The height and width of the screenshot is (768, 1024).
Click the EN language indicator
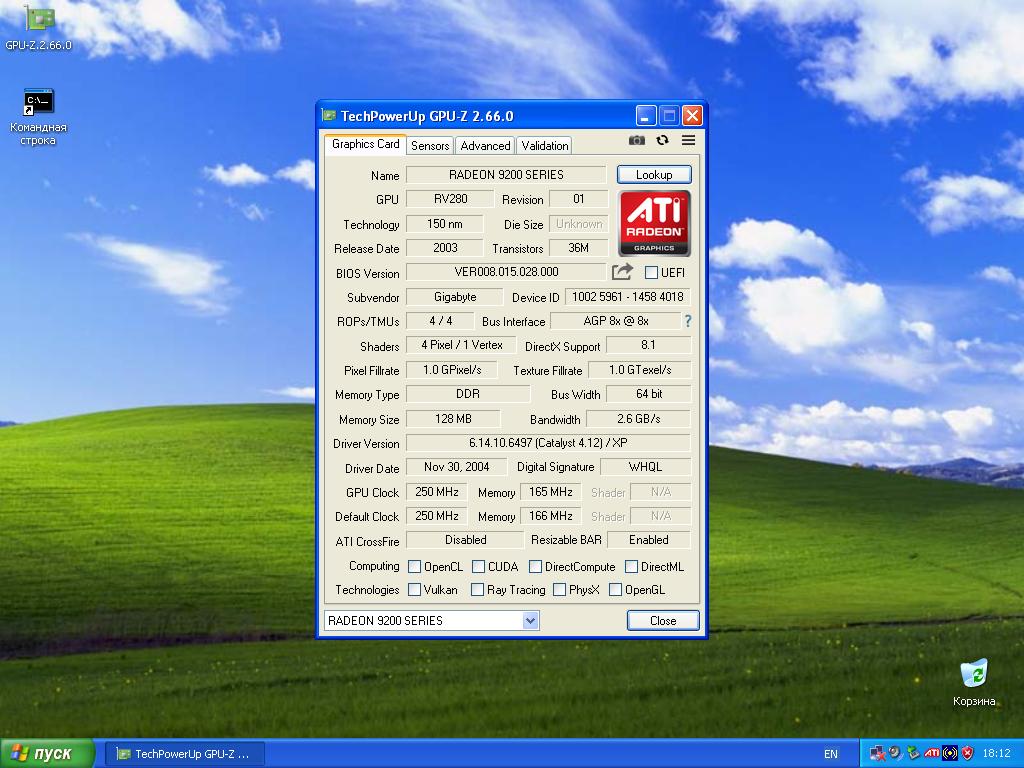830,754
